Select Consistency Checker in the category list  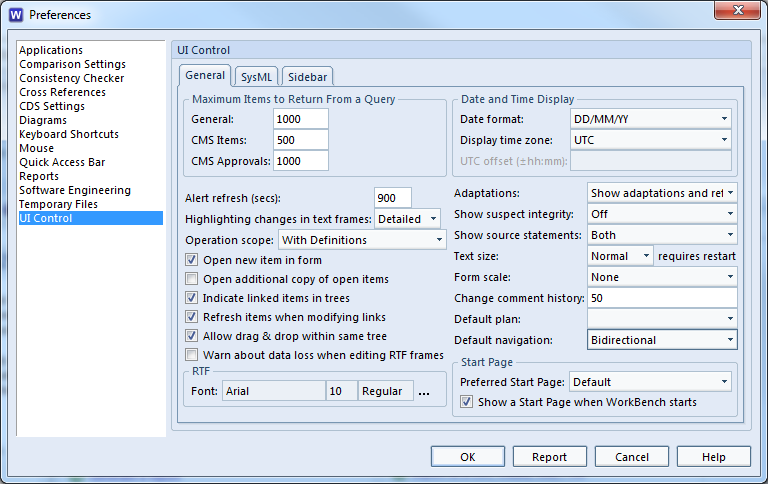click(x=72, y=78)
